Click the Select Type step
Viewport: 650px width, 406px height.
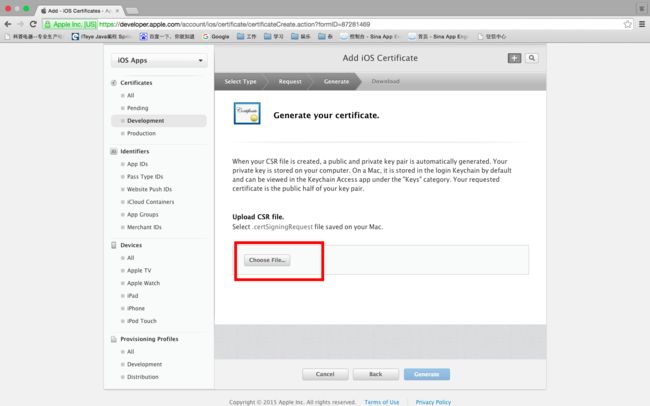[x=240, y=82]
